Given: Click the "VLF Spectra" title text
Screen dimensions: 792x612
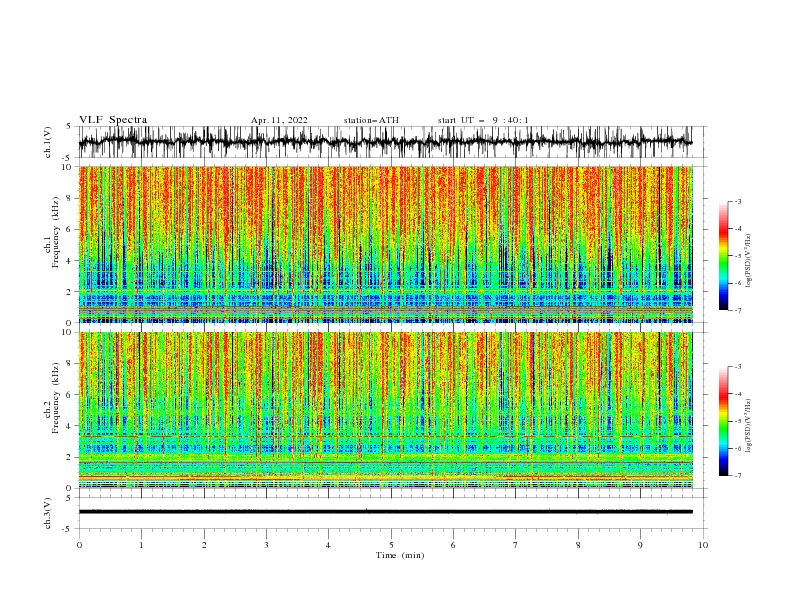Looking at the screenshot, I should point(113,120).
